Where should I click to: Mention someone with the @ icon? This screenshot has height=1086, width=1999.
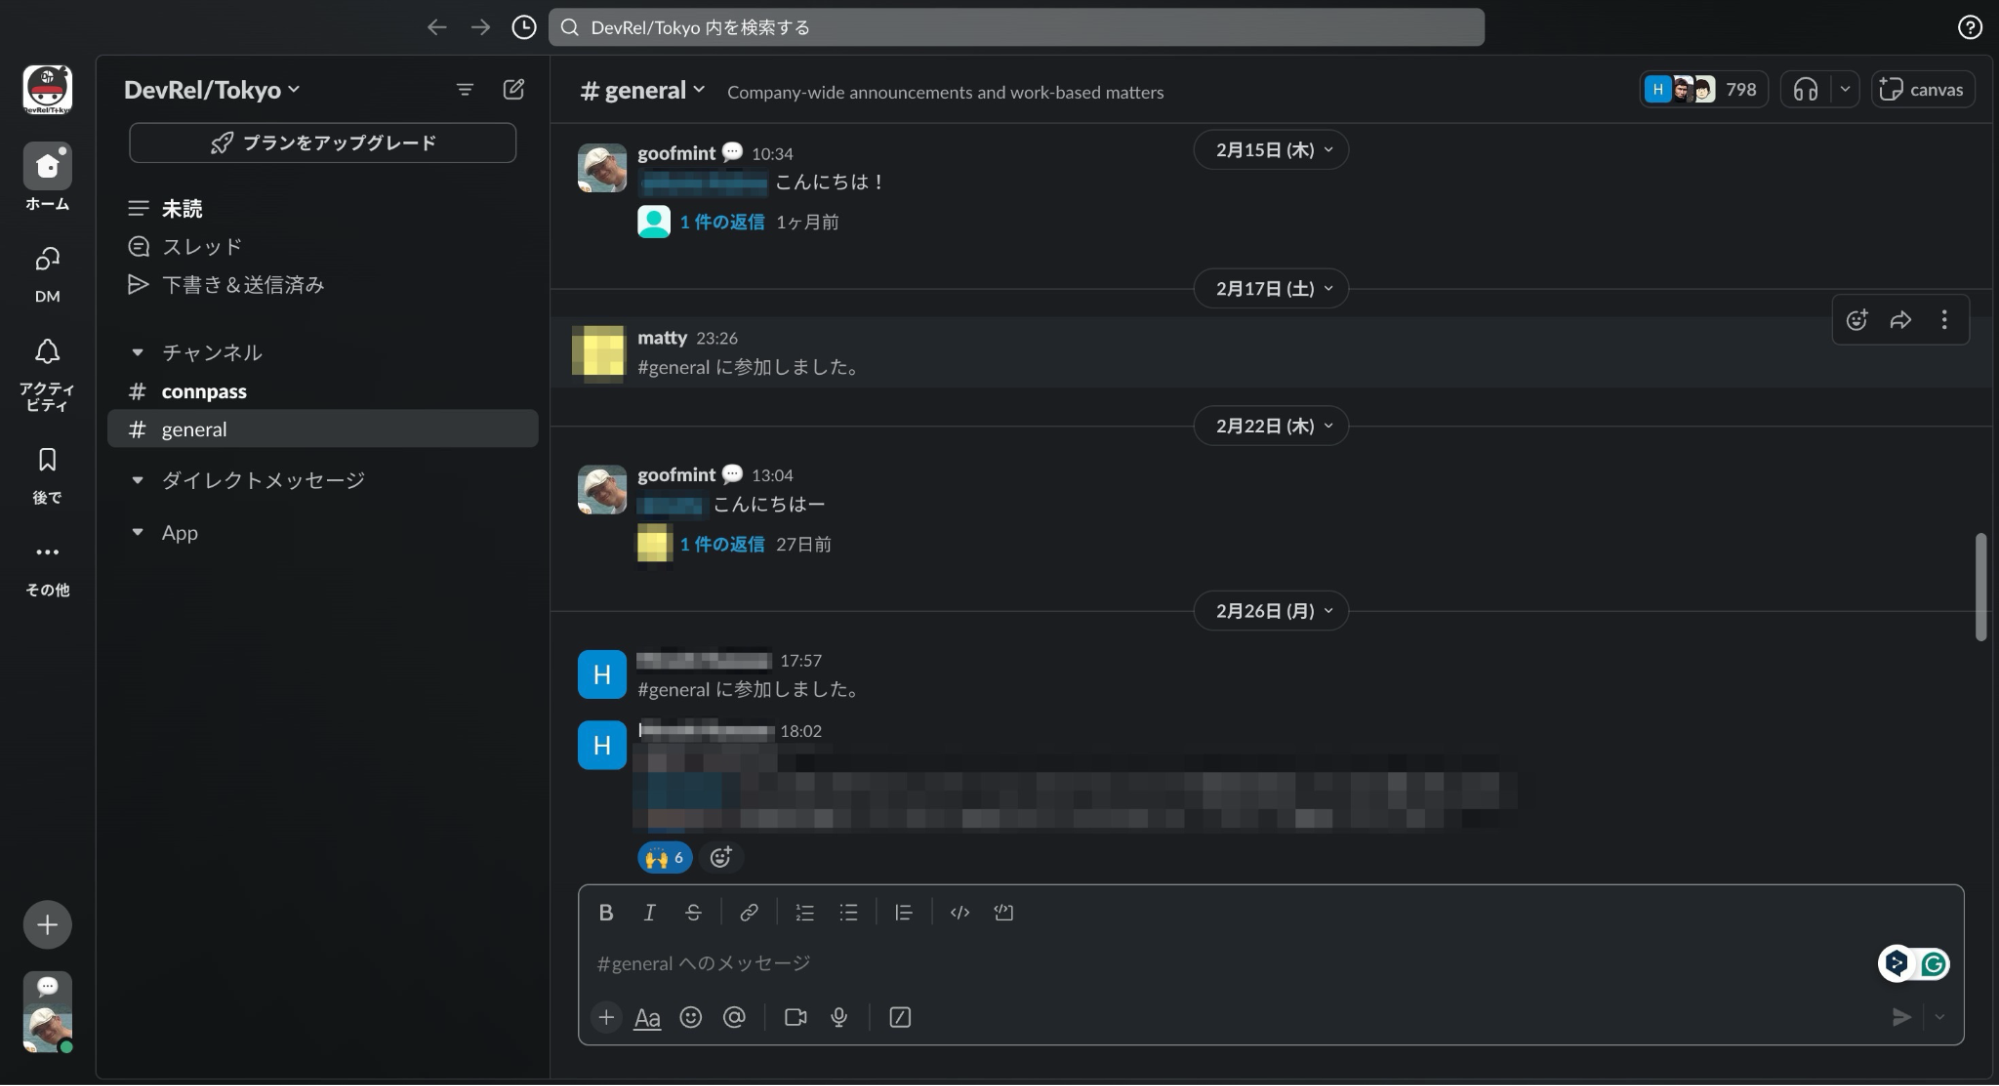(x=734, y=1018)
